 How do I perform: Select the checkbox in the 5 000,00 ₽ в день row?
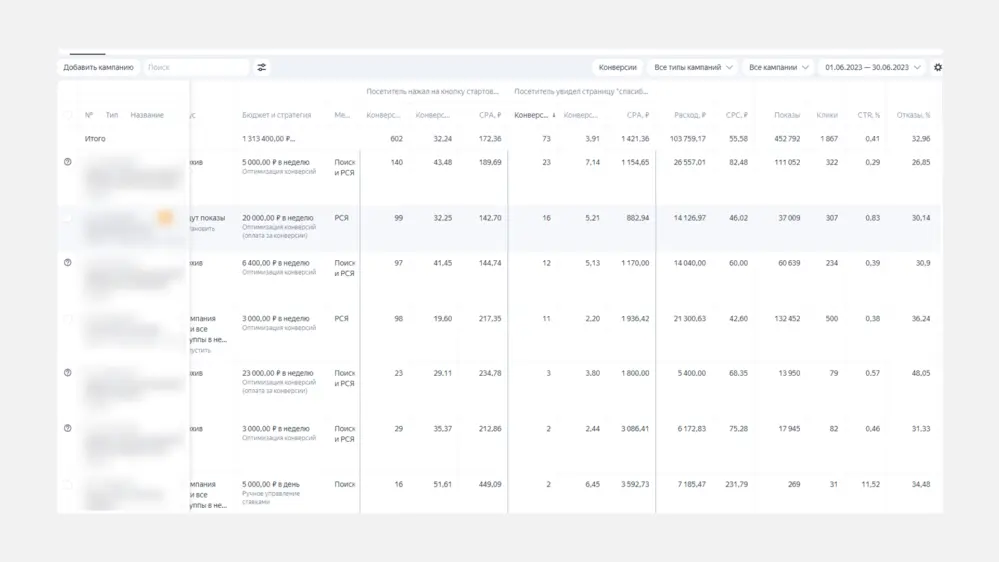(68, 484)
